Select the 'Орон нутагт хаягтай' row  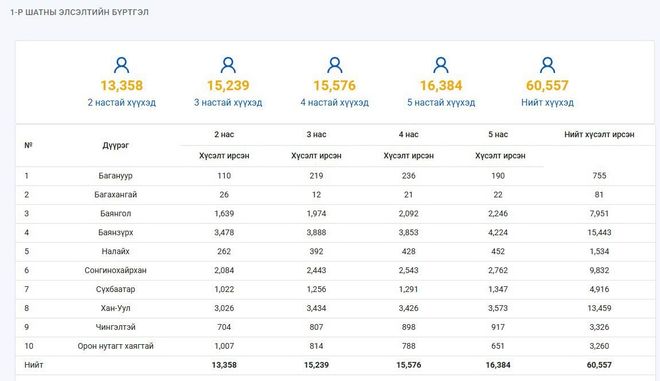pos(335,346)
